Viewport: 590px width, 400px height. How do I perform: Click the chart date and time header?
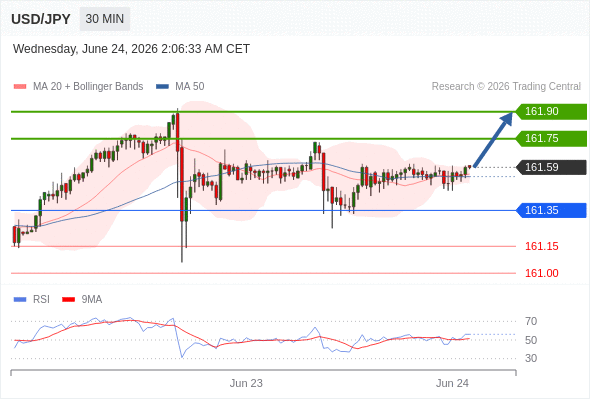pos(131,49)
